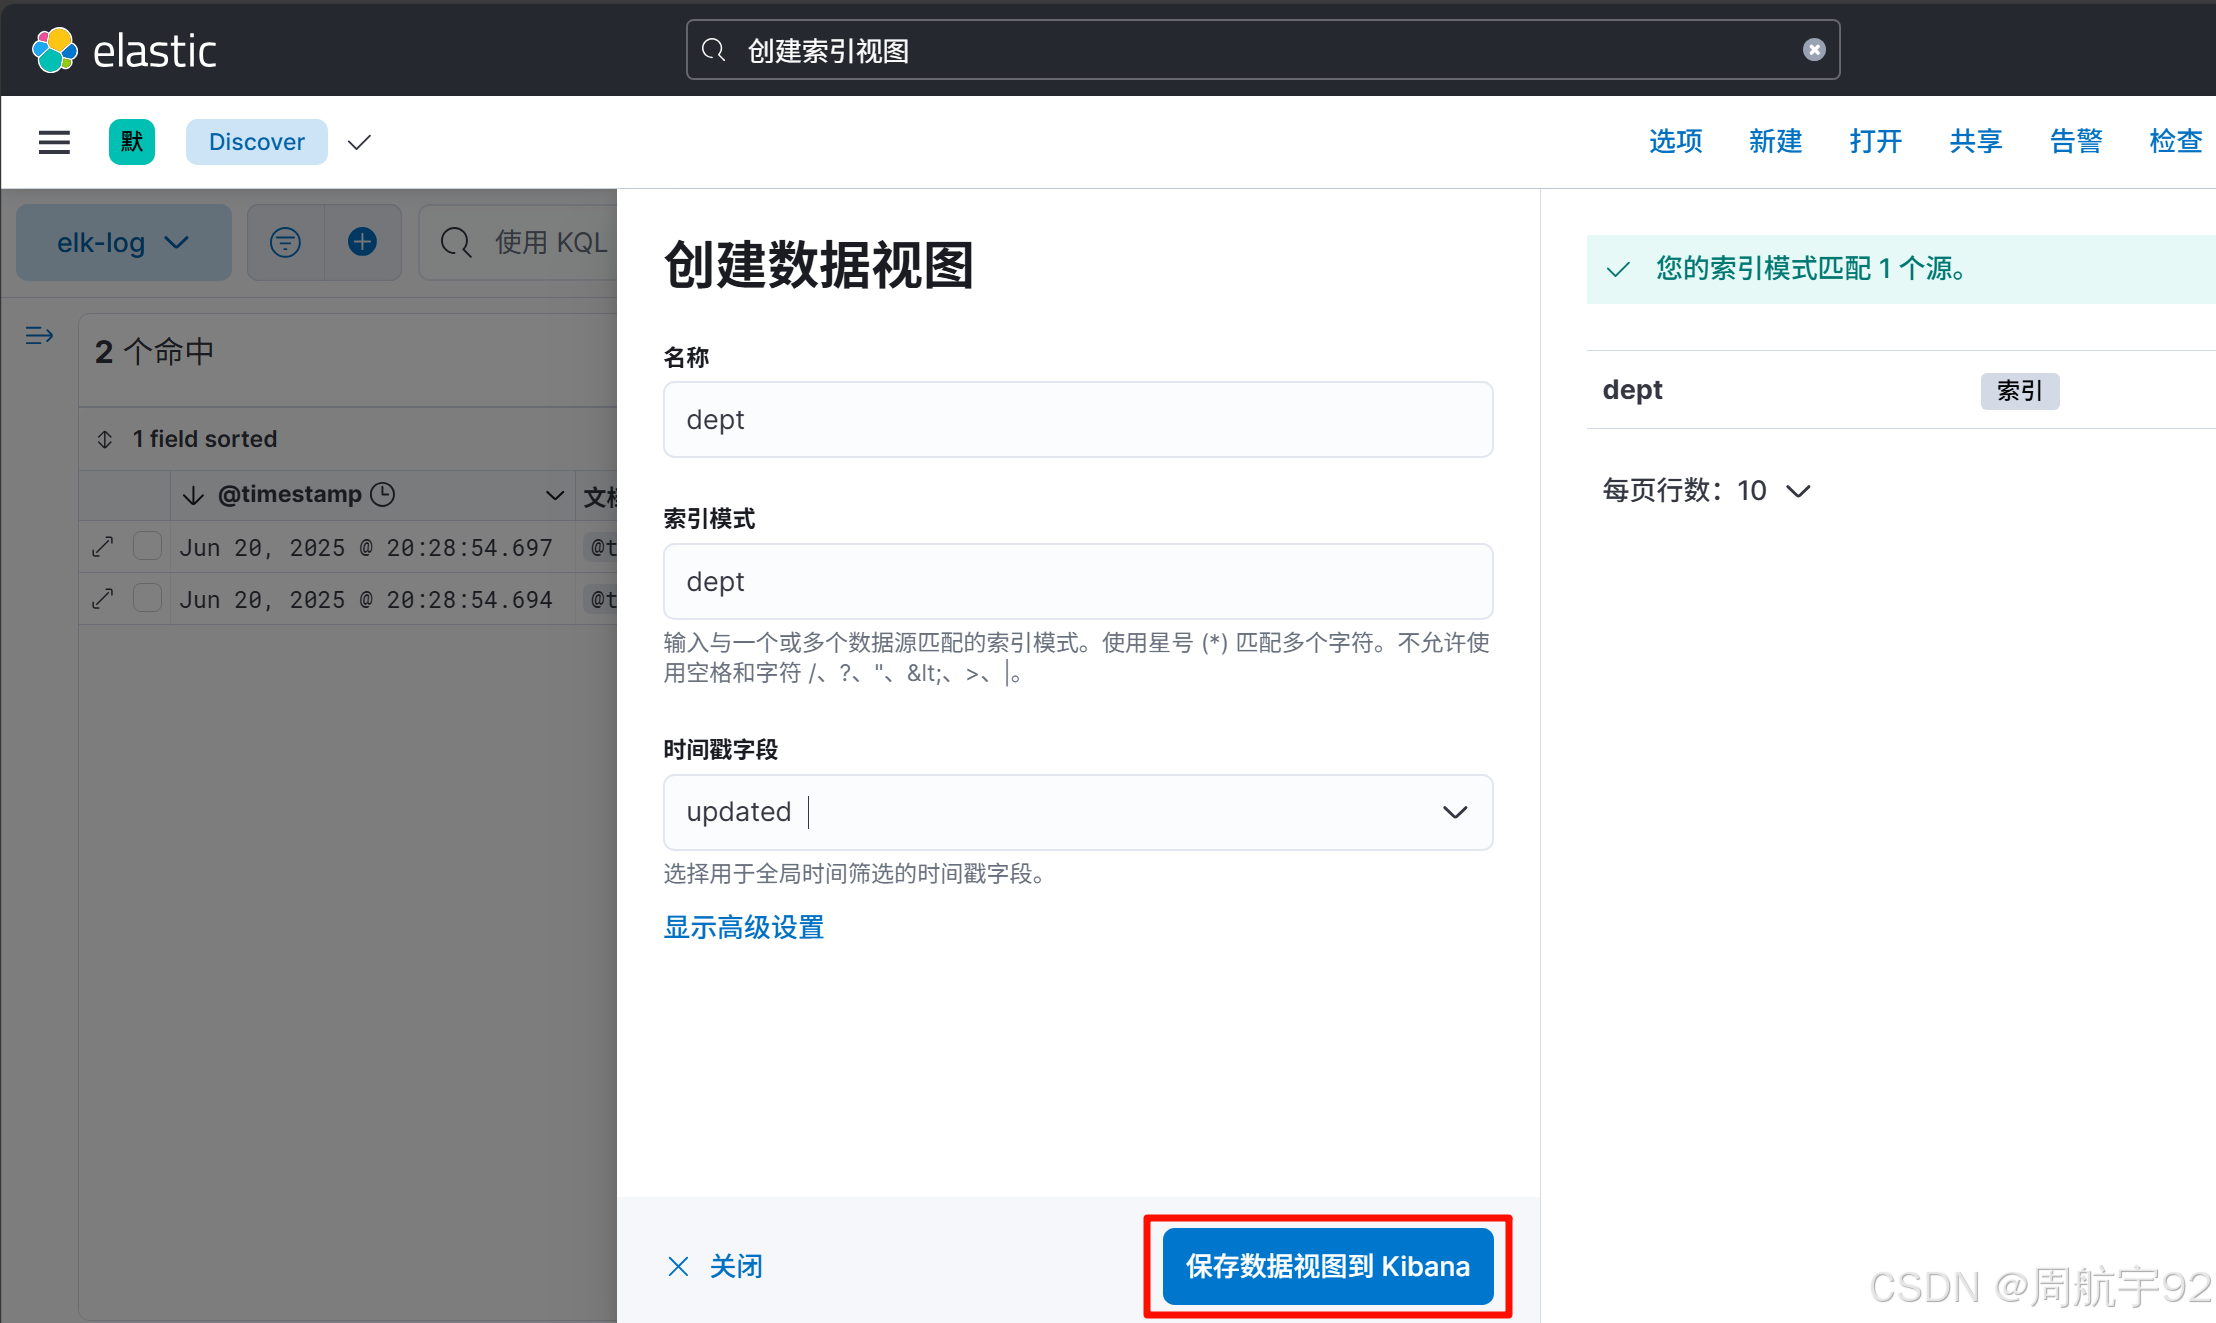Click the 2 个命中 hits count
The image size is (2216, 1323).
point(155,352)
